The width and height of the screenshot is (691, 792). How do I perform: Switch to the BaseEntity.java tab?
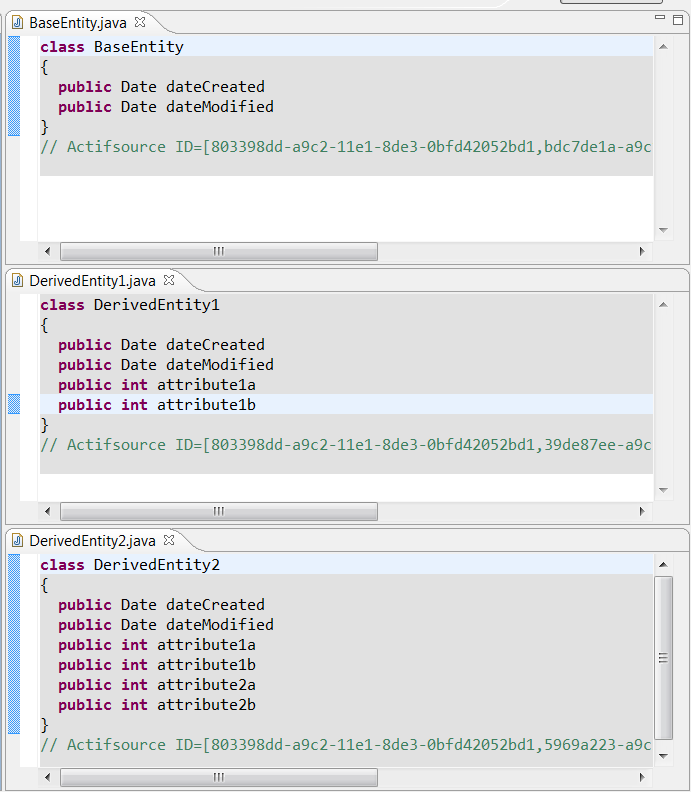(78, 22)
